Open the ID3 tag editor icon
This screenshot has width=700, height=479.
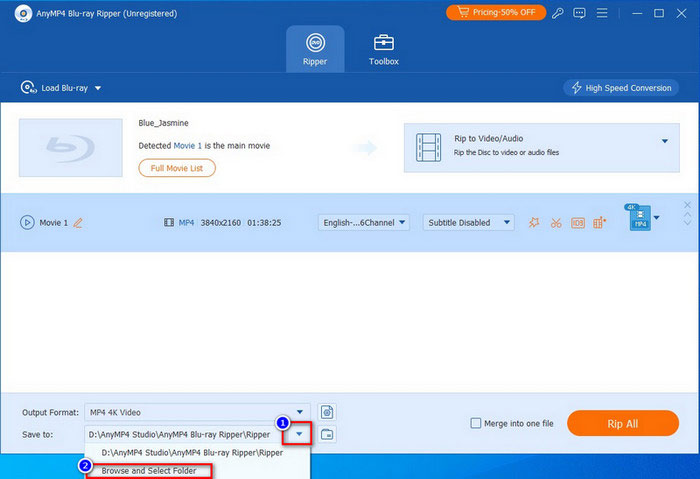[x=578, y=222]
